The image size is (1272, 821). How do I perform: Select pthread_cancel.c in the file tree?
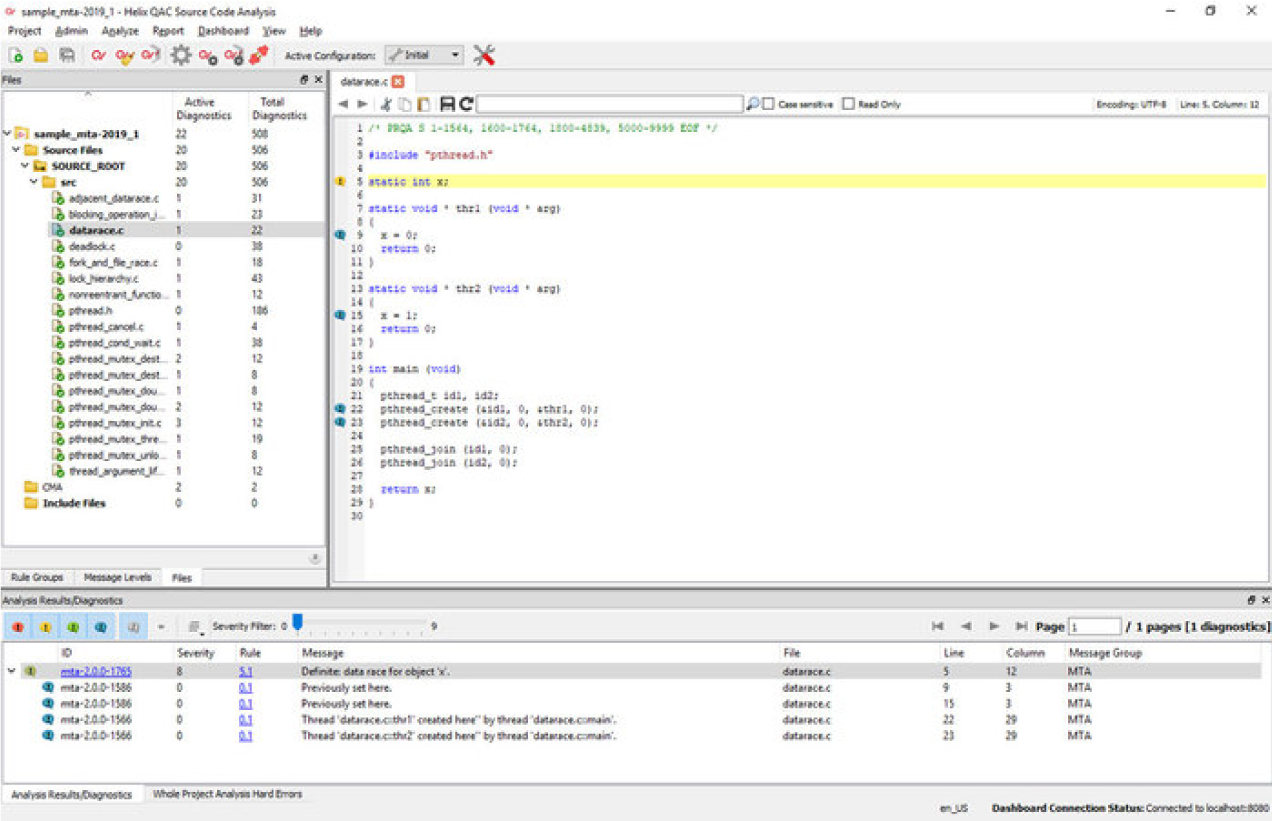(106, 326)
